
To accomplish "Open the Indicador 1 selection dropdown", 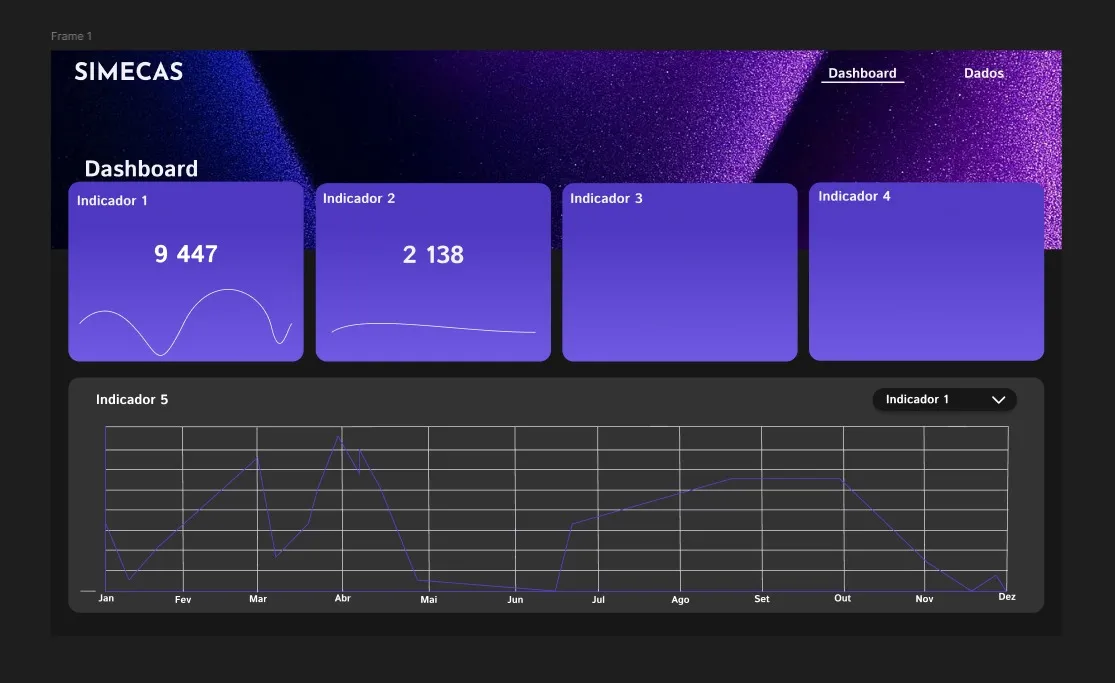I will point(943,399).
